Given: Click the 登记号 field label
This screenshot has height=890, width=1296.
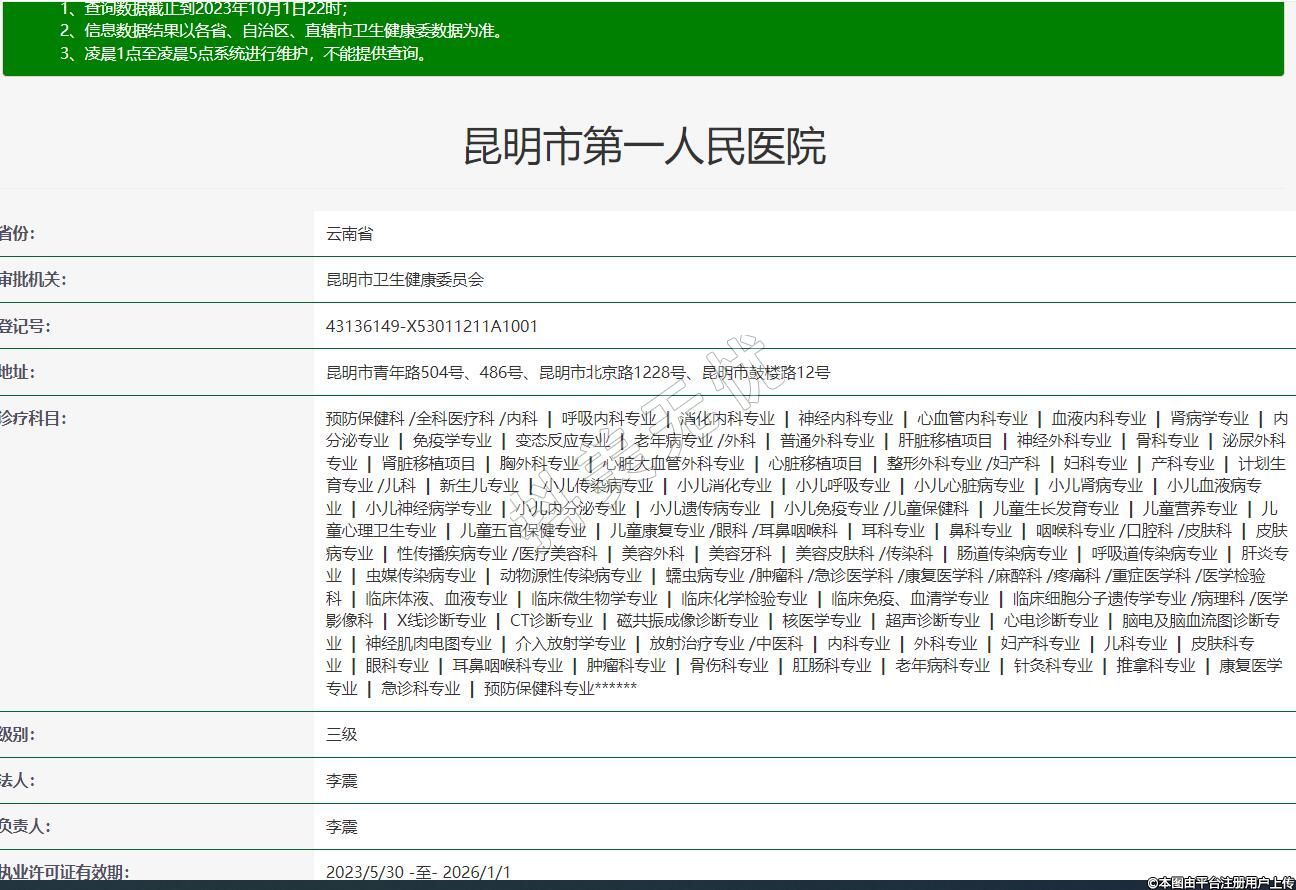Looking at the screenshot, I should pos(24,326).
